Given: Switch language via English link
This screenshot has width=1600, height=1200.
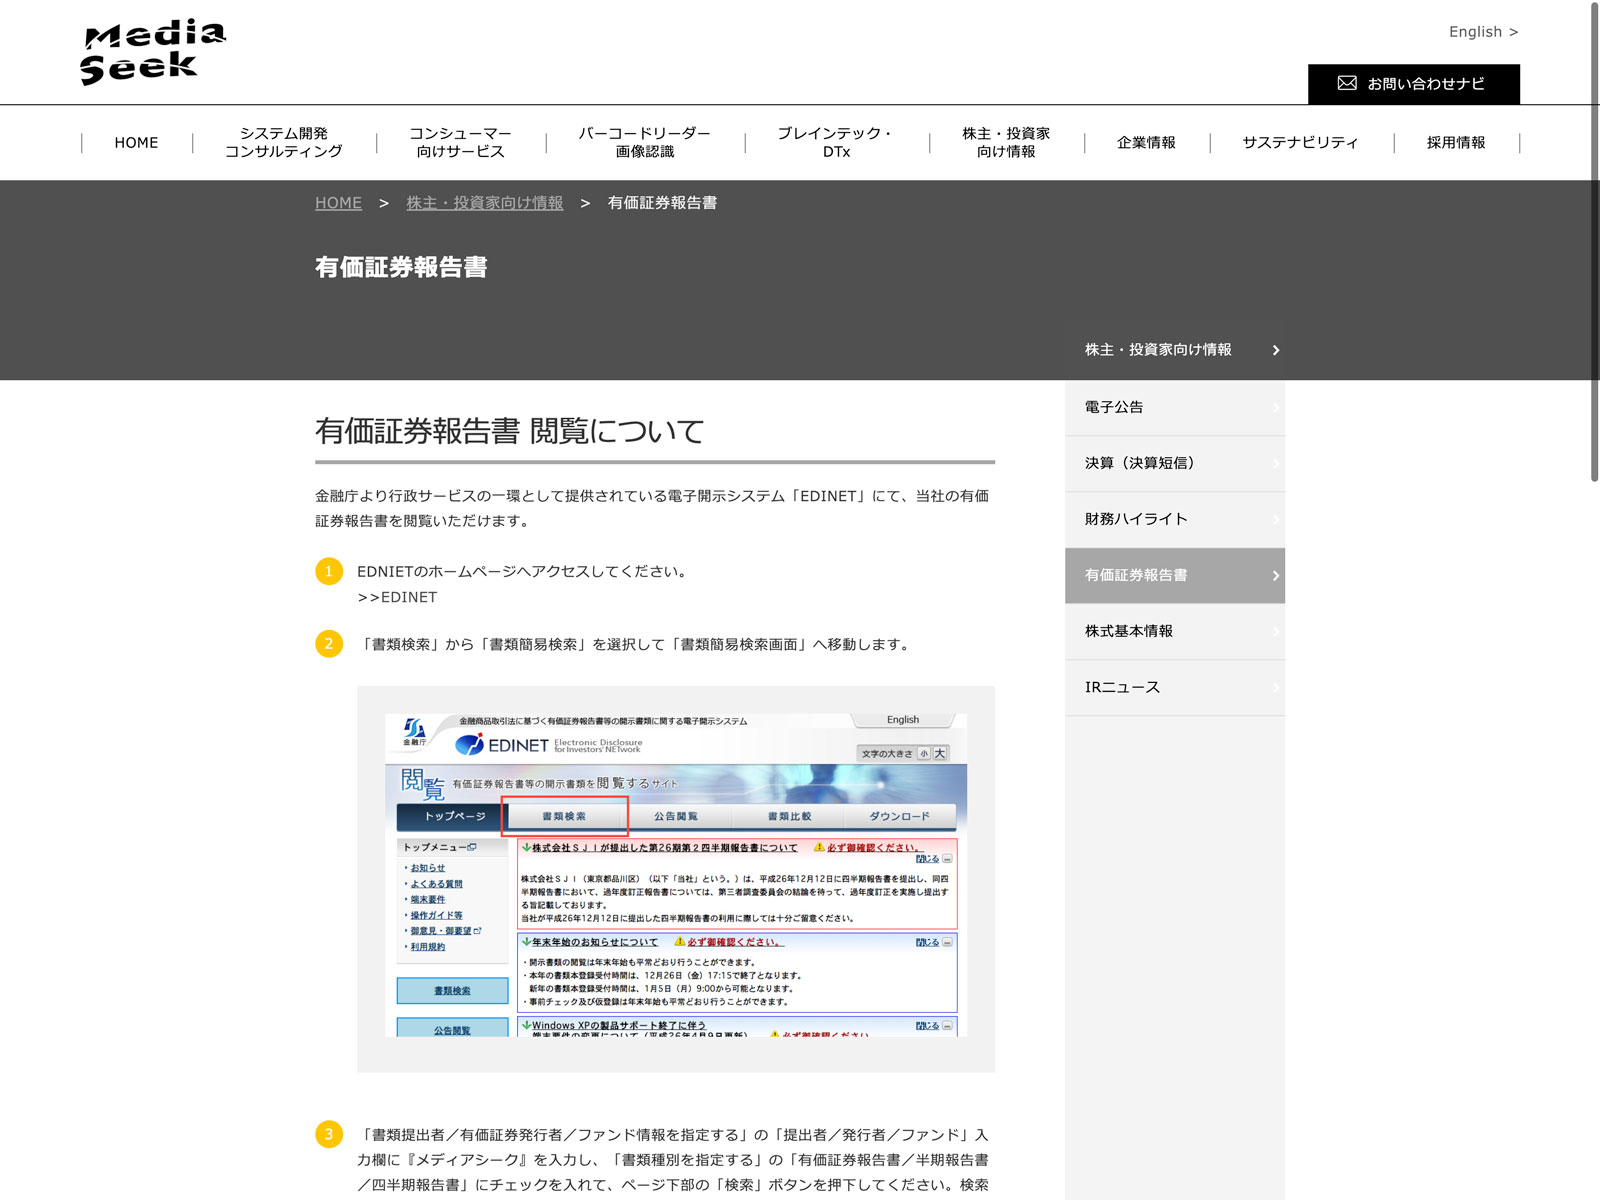Looking at the screenshot, I should pos(1482,32).
